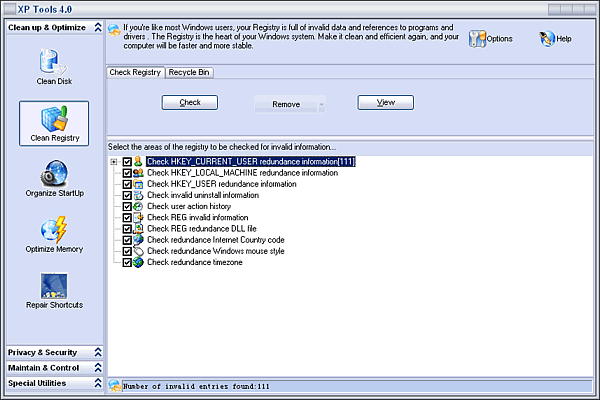Click the REG invalid information icon
This screenshot has height=400, width=600.
[x=138, y=217]
